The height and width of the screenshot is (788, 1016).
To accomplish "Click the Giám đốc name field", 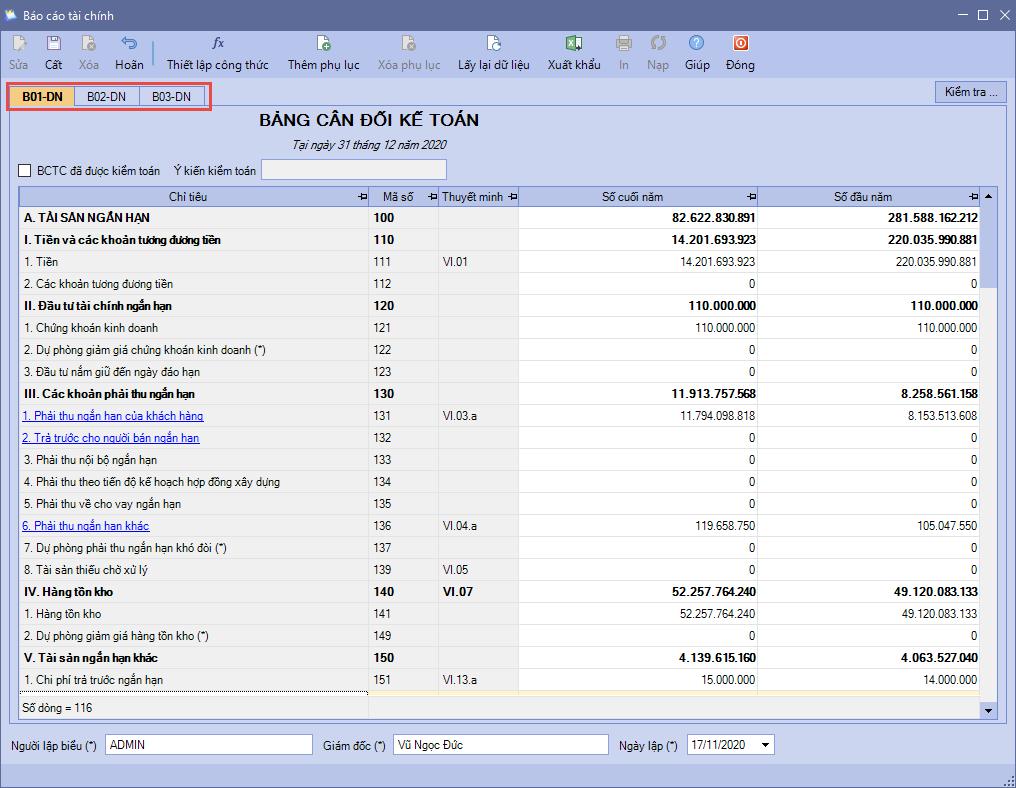I will (x=500, y=745).
